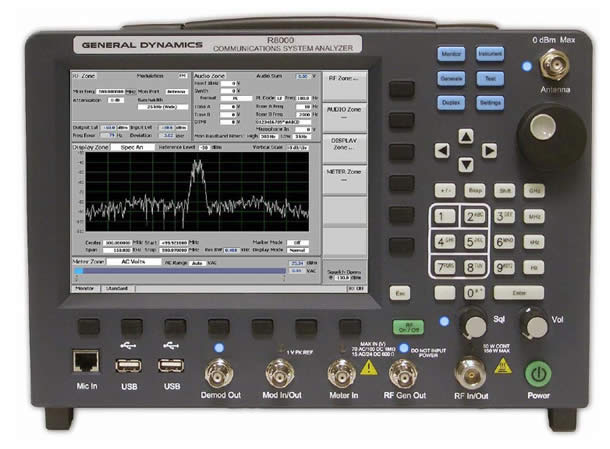Hit the 2 ABC keypad key

coord(474,216)
